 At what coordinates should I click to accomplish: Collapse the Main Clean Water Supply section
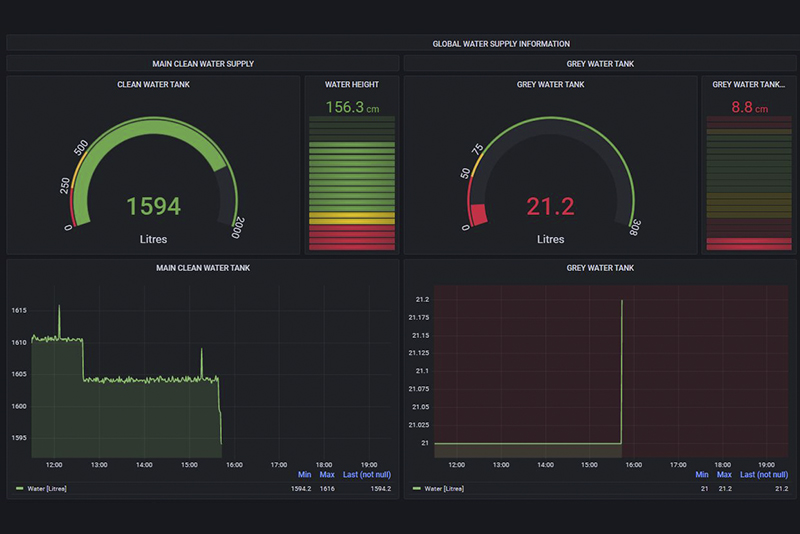tap(203, 64)
